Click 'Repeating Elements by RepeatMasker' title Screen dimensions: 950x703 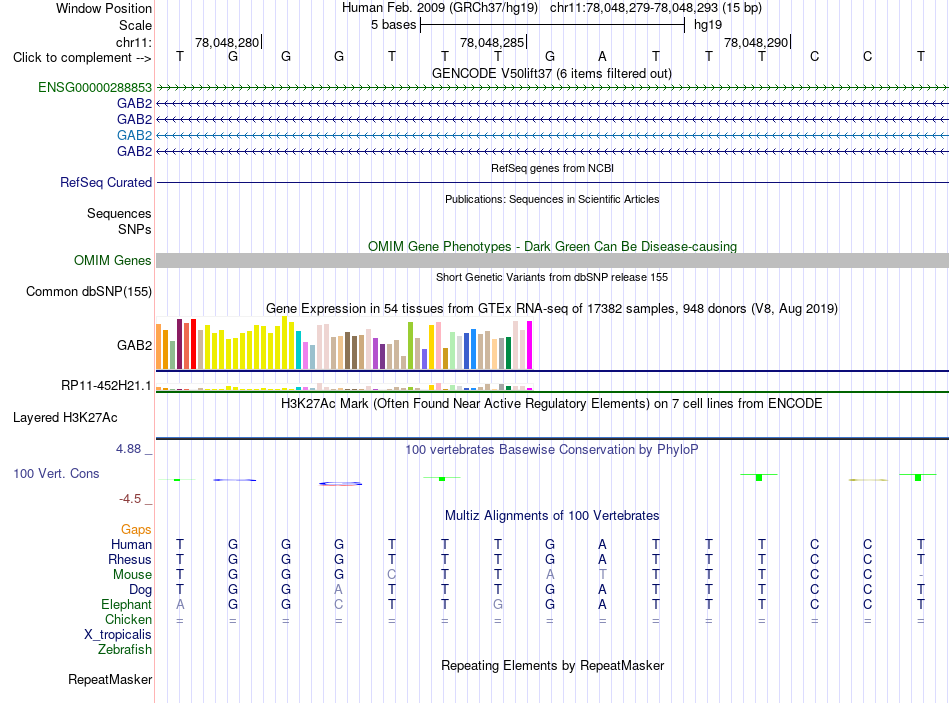pos(552,665)
